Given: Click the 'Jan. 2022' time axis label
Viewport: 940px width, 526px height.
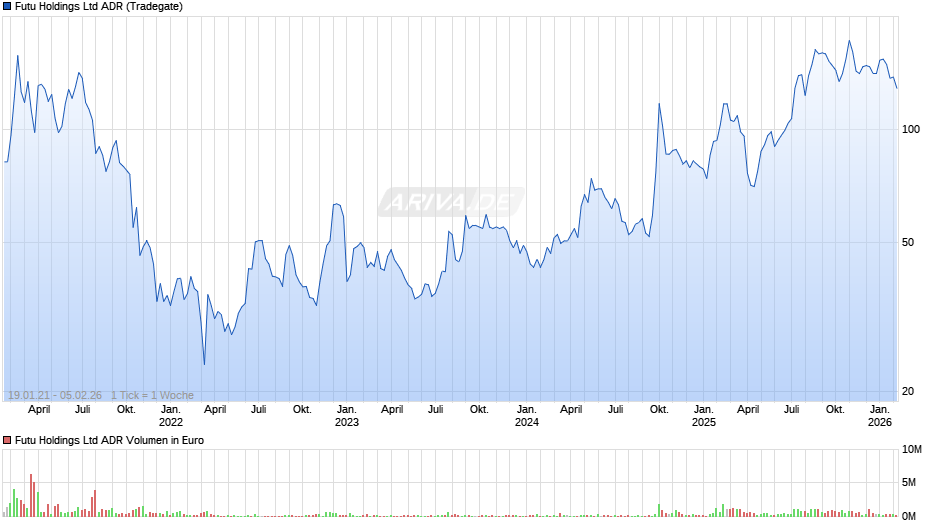Looking at the screenshot, I should 170,416.
